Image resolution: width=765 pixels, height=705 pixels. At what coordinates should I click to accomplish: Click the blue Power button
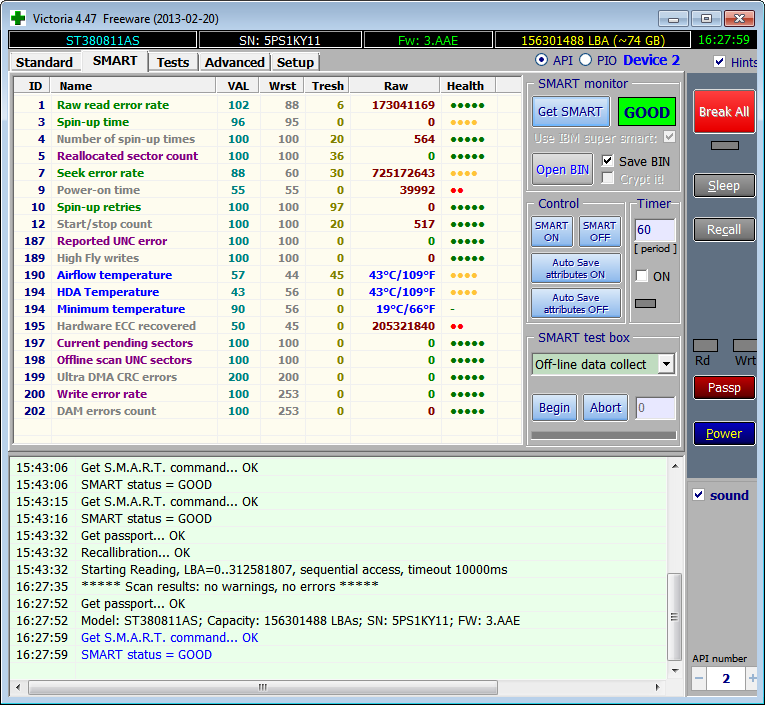coord(724,433)
